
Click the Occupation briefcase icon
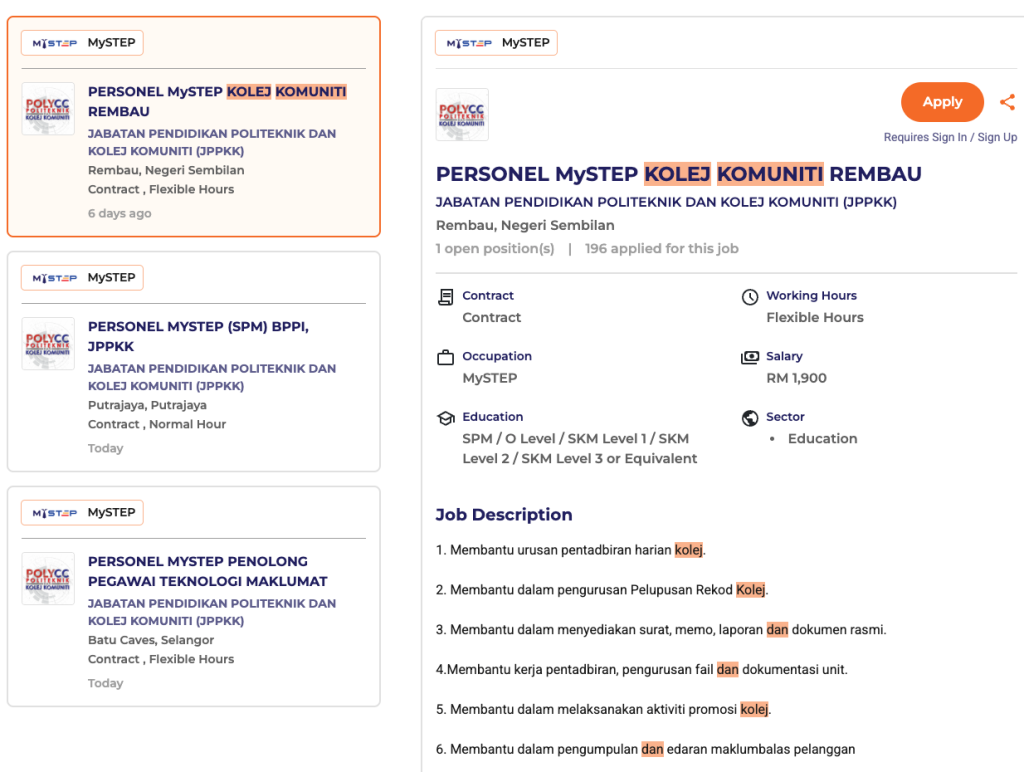click(x=446, y=357)
